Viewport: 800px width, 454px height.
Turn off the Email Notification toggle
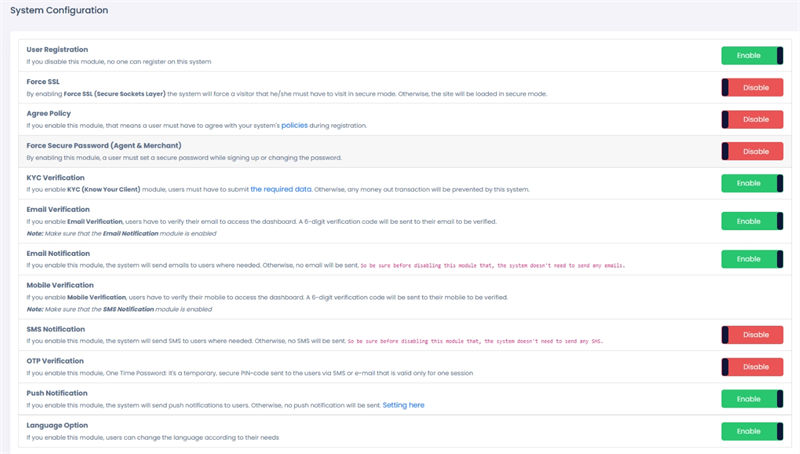(x=751, y=259)
